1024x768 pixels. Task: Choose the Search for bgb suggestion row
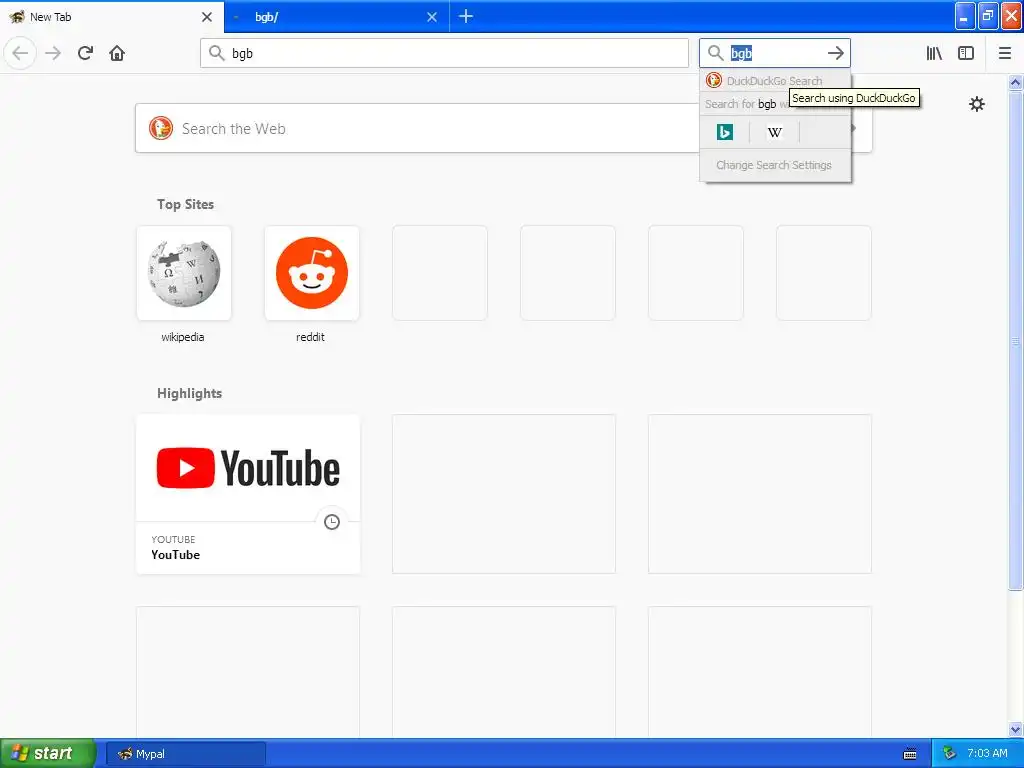click(x=775, y=104)
